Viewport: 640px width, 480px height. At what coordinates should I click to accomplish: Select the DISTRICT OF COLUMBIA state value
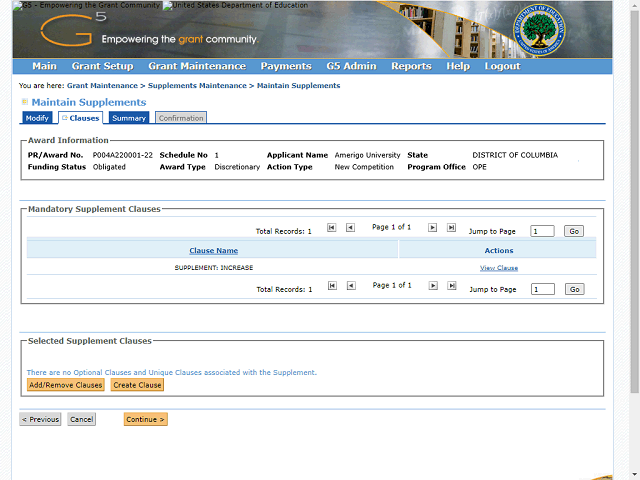(515, 155)
